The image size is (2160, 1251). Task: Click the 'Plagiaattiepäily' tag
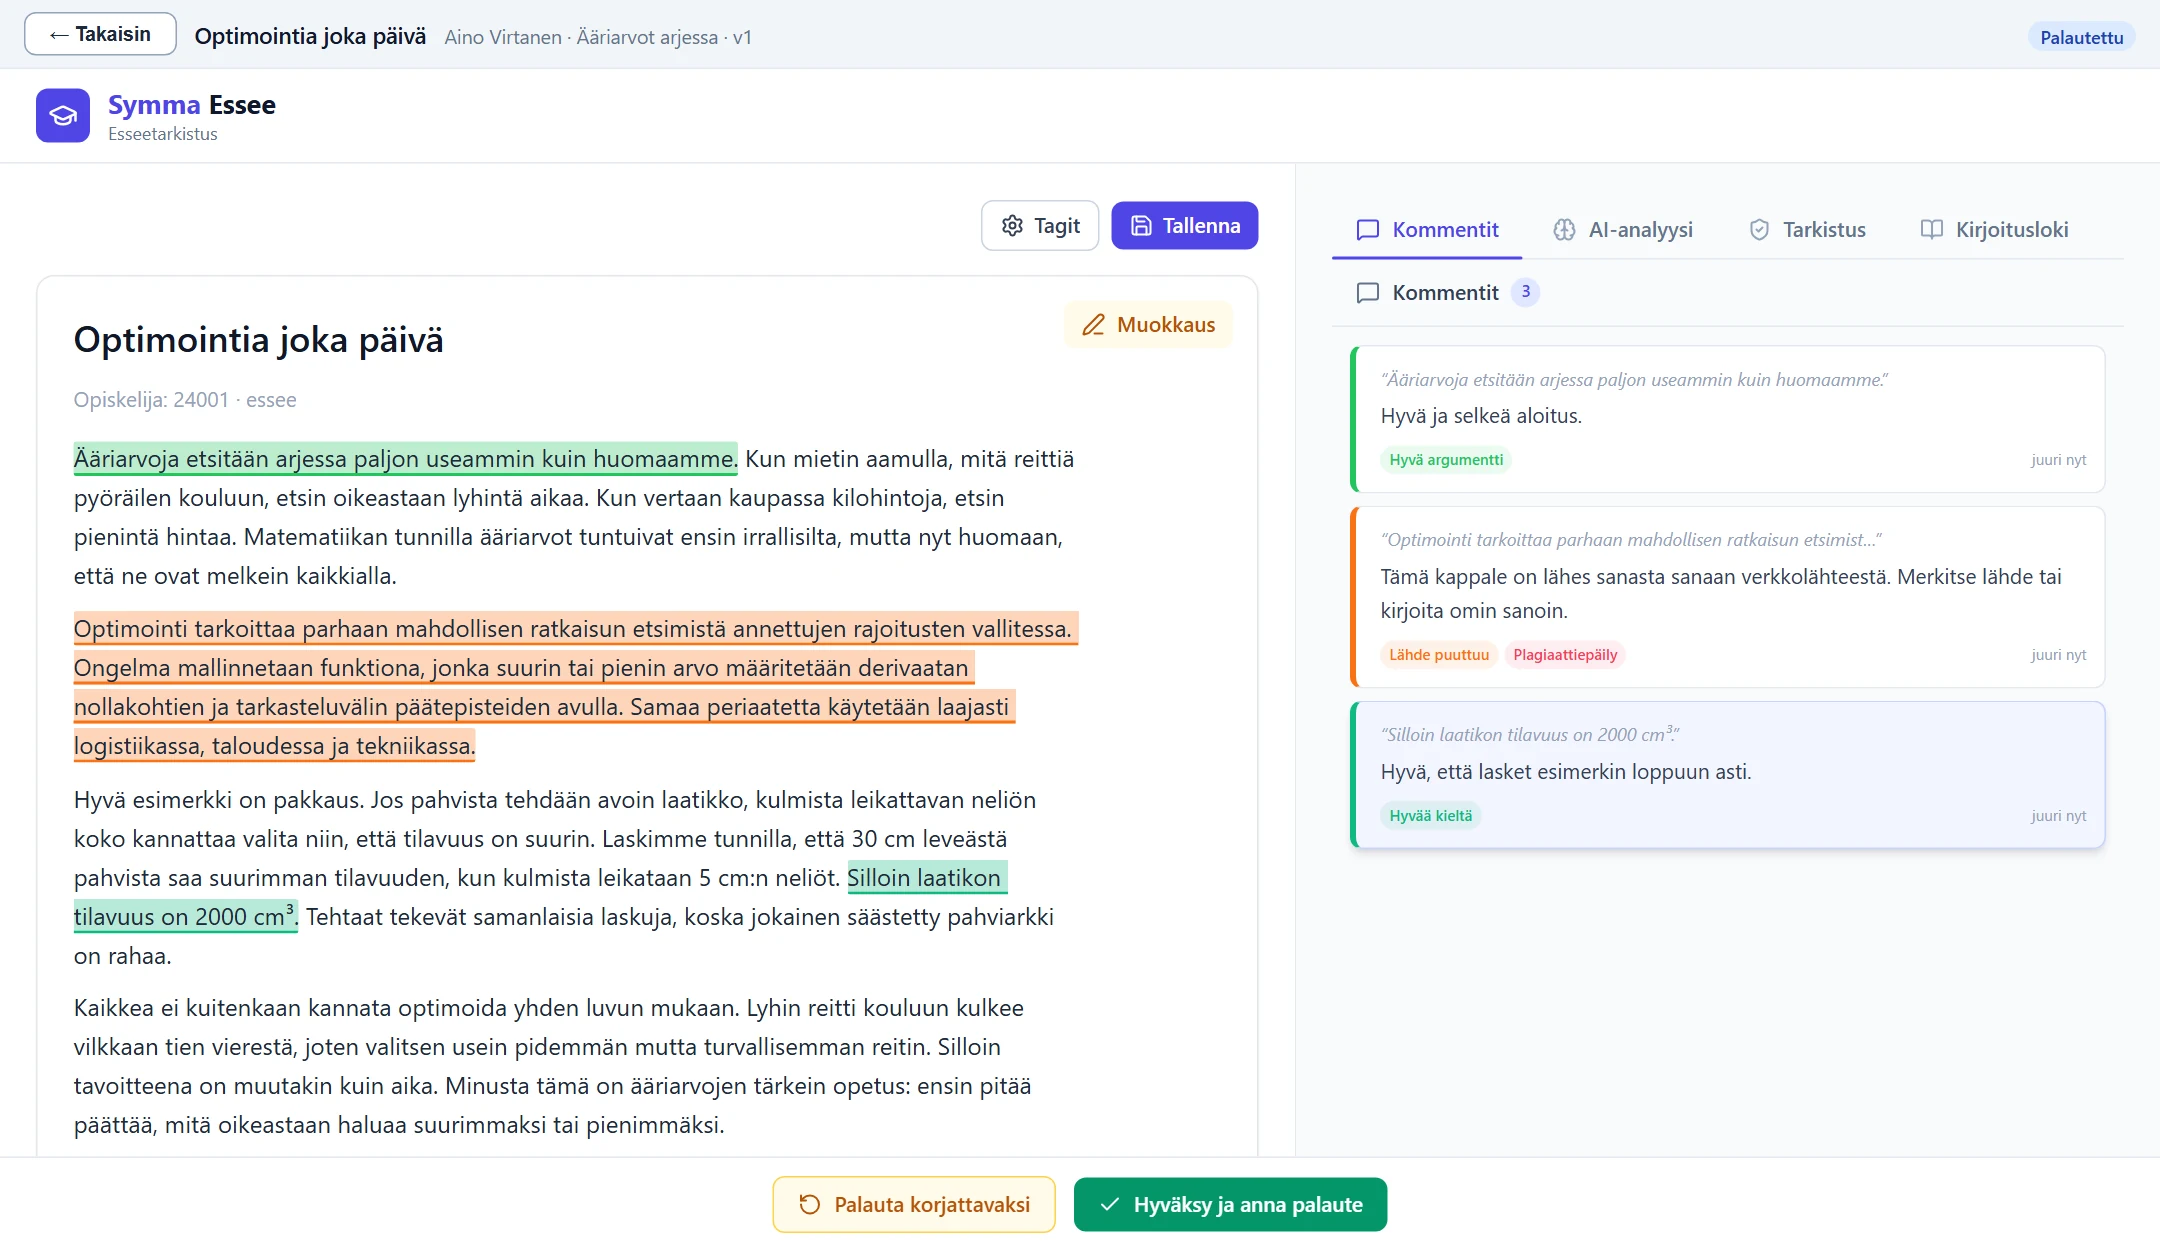(1565, 655)
